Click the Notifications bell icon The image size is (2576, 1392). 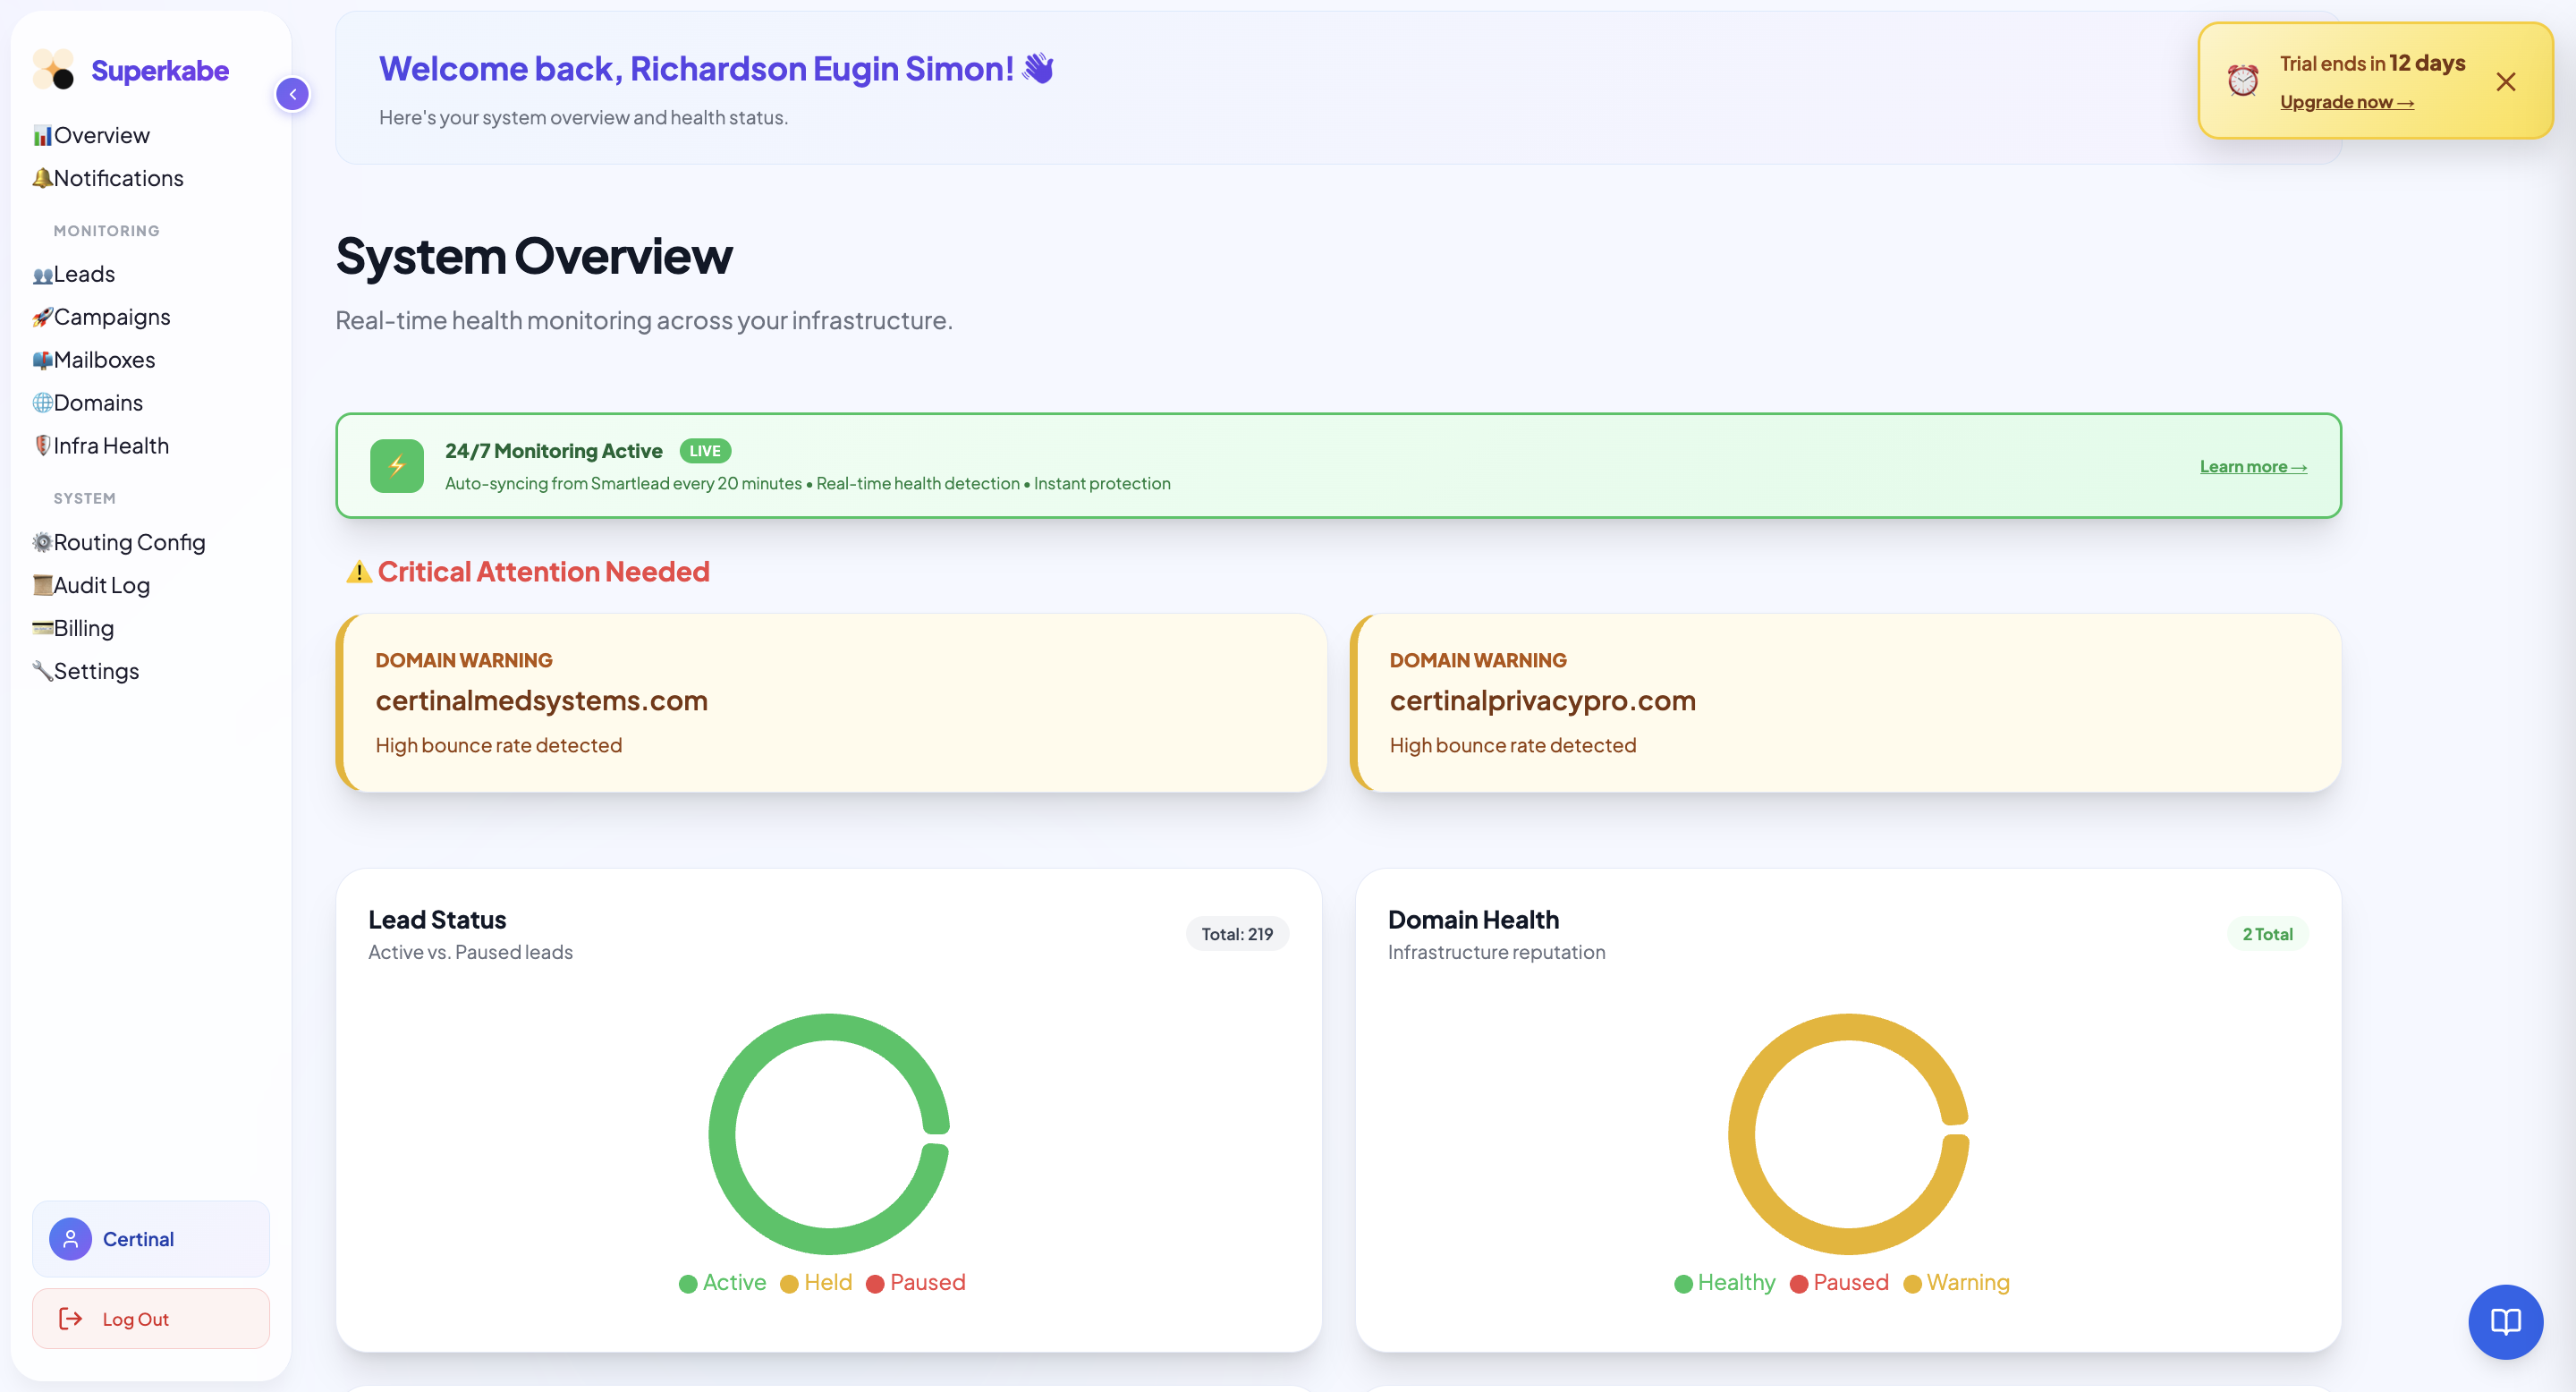pyautogui.click(x=42, y=178)
